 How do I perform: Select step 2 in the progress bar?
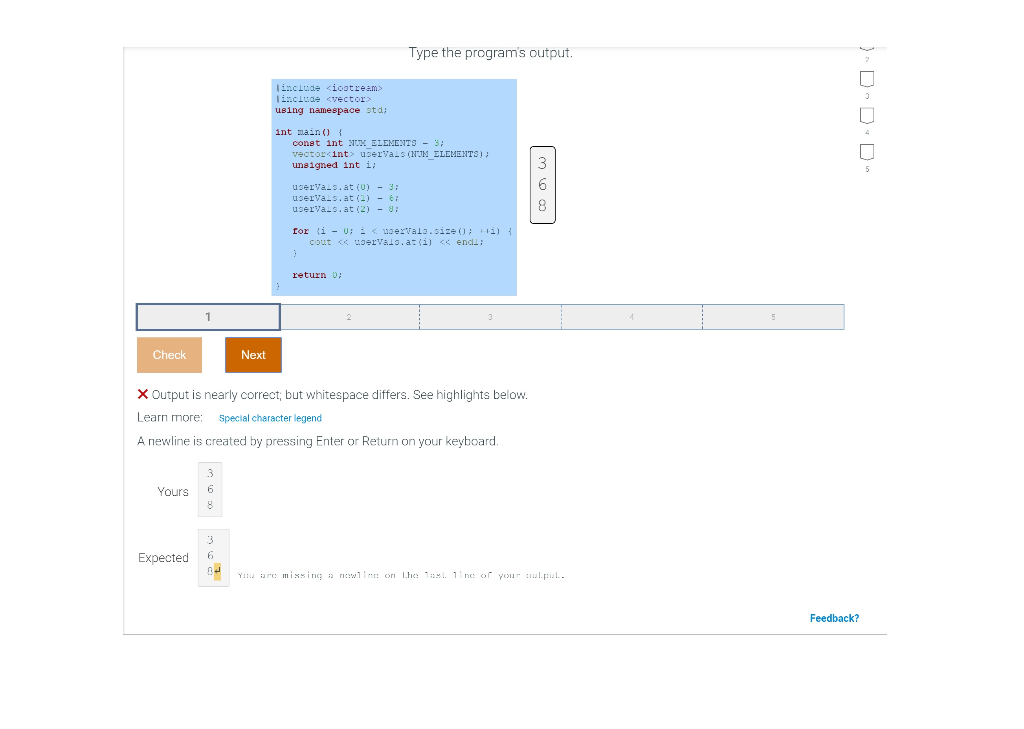pos(348,316)
